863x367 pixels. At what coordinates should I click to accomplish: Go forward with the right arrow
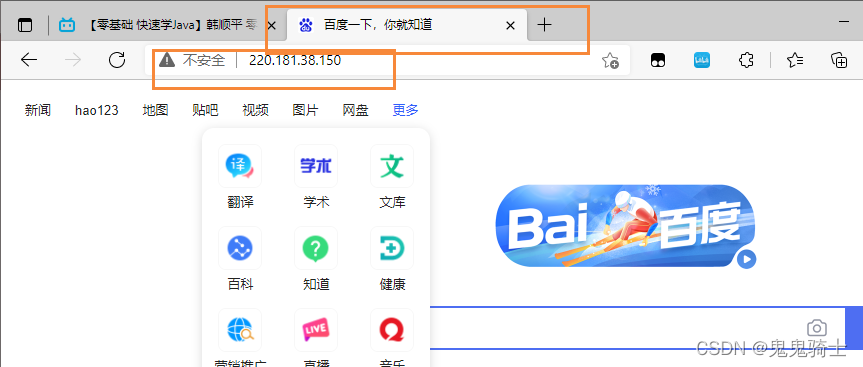(73, 60)
